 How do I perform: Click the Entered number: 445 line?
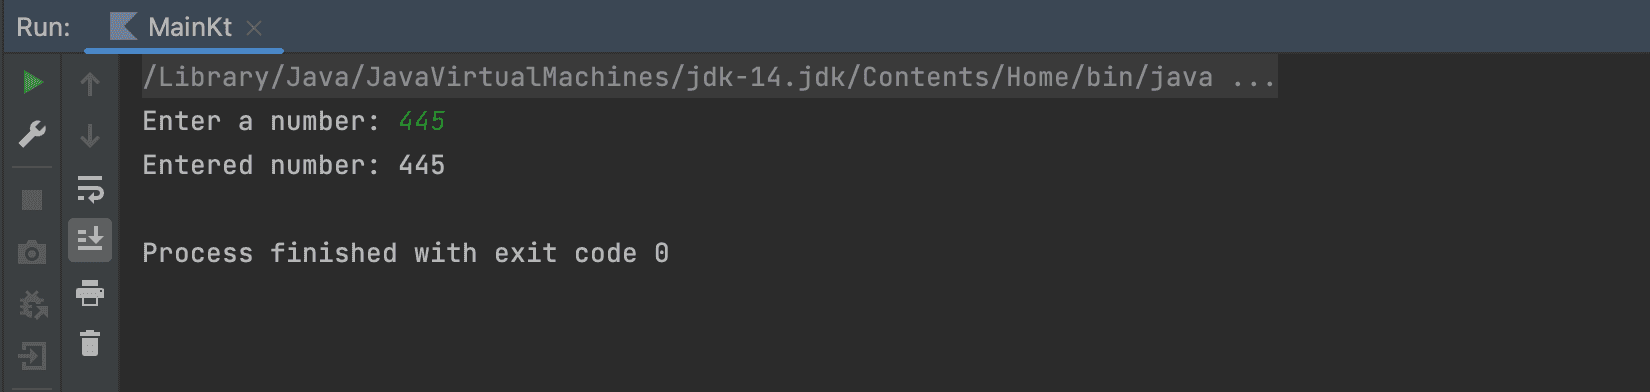coord(294,165)
